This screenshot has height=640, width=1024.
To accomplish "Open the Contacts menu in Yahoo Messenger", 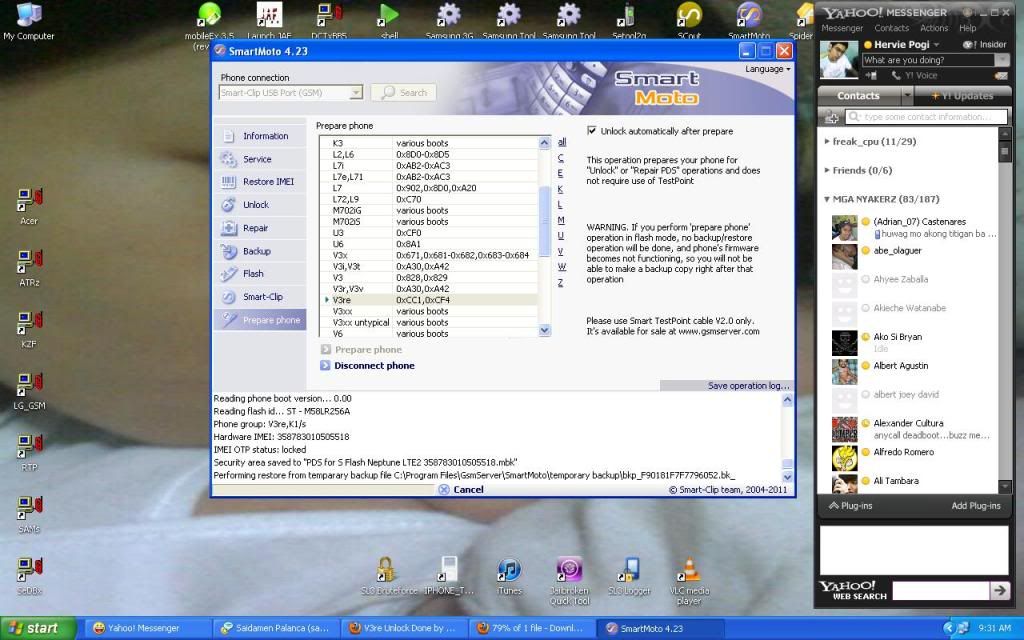I will [x=891, y=28].
